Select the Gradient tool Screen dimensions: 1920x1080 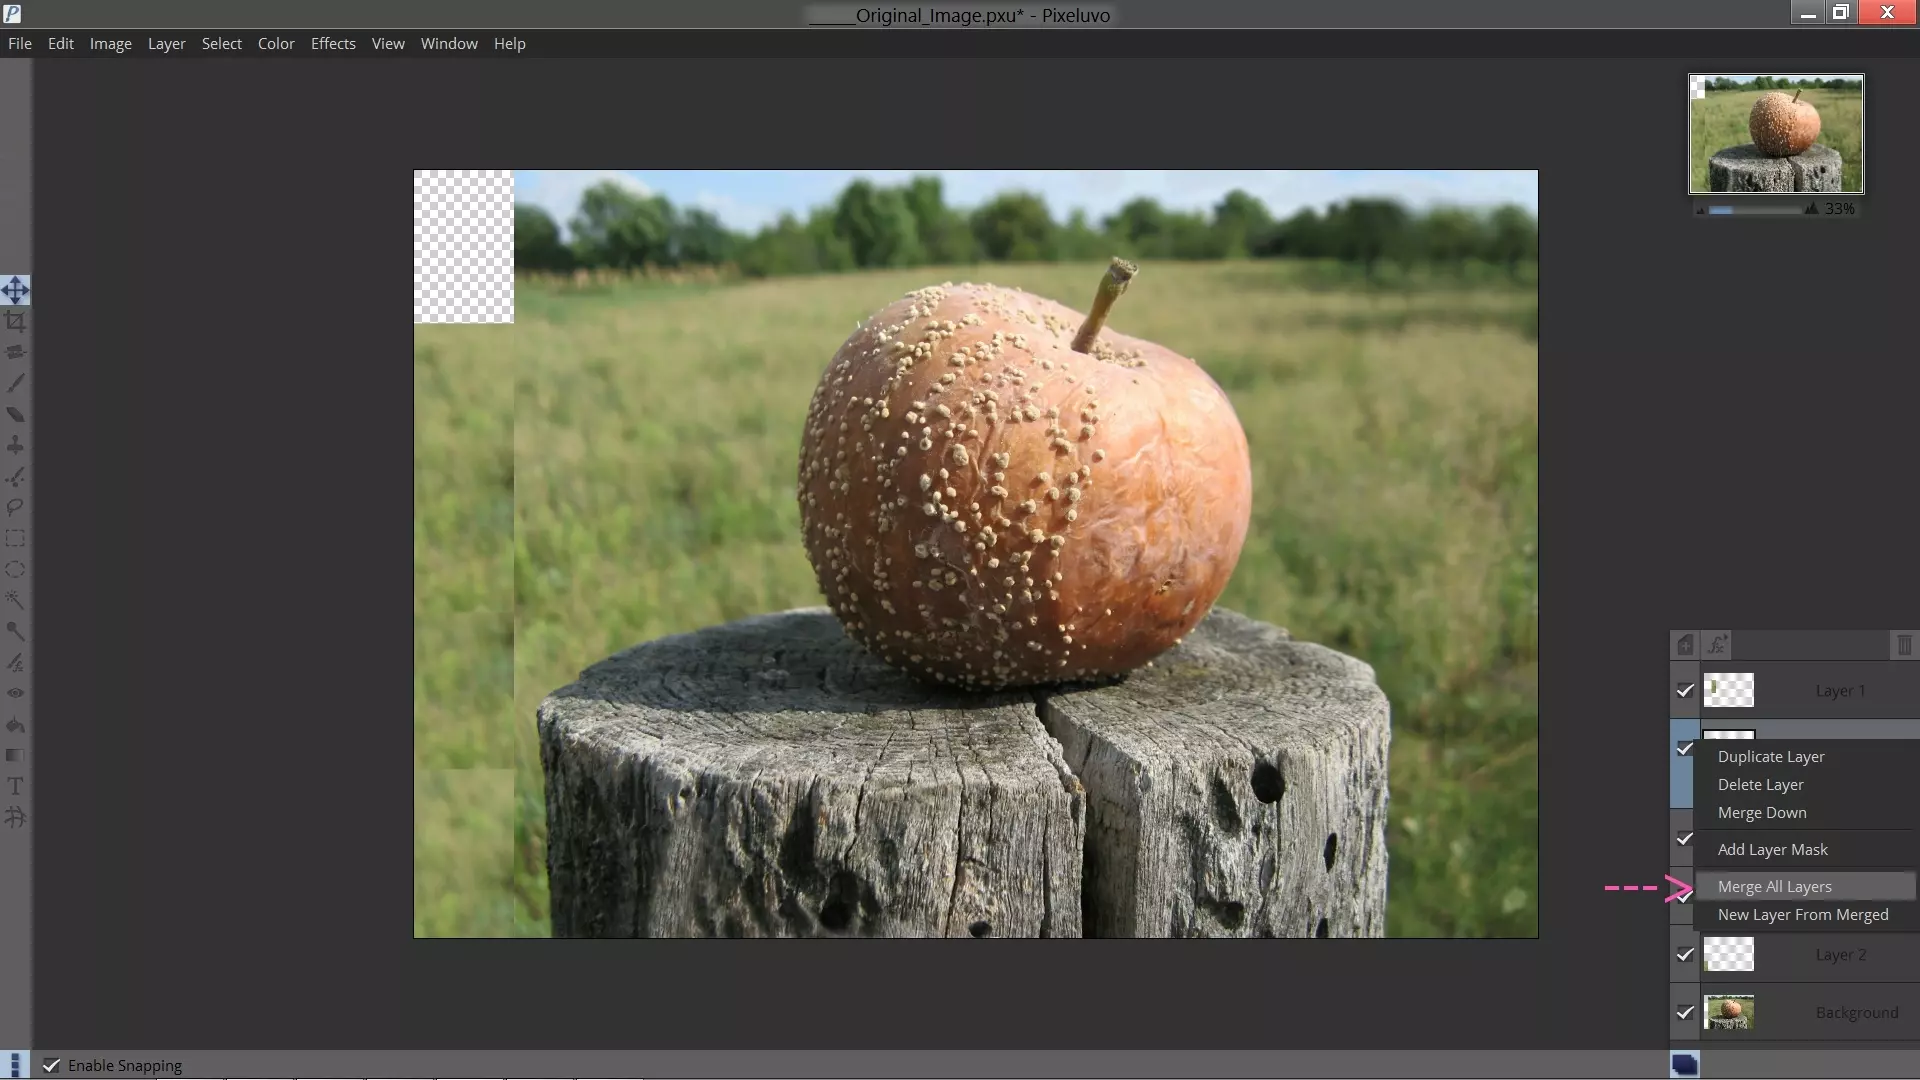(15, 756)
